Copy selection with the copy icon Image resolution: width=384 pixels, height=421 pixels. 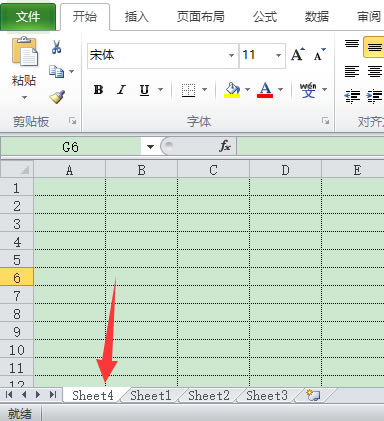56,71
